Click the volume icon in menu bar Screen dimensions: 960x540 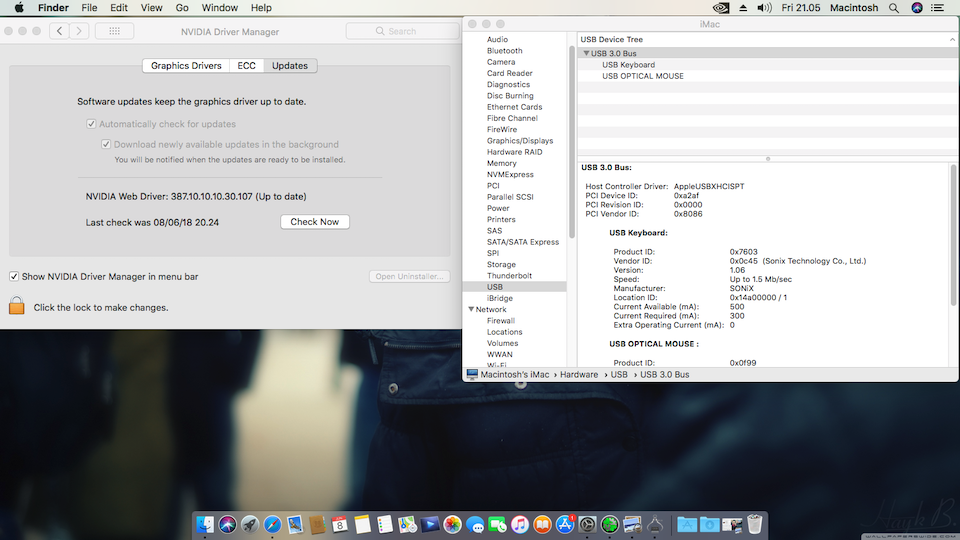pos(764,8)
